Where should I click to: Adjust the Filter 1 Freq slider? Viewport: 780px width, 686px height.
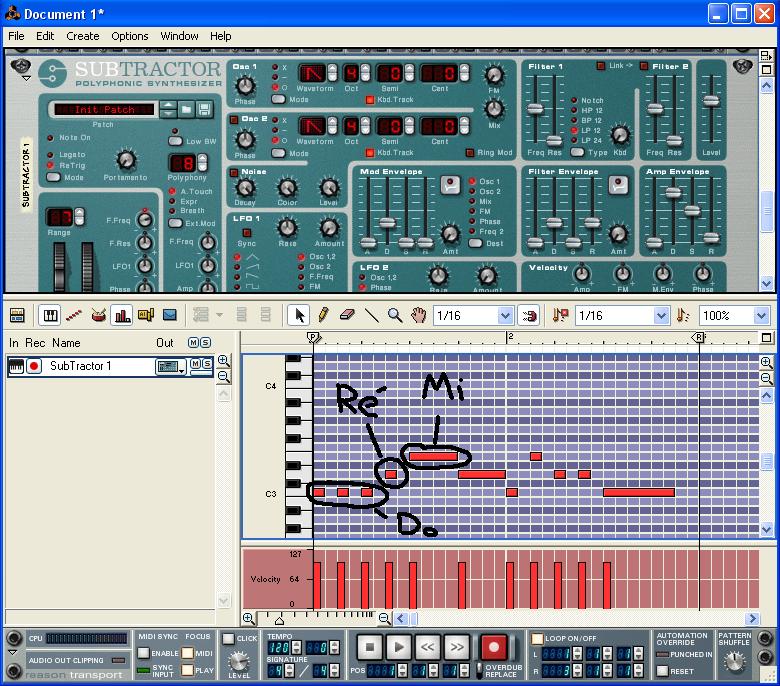point(535,108)
